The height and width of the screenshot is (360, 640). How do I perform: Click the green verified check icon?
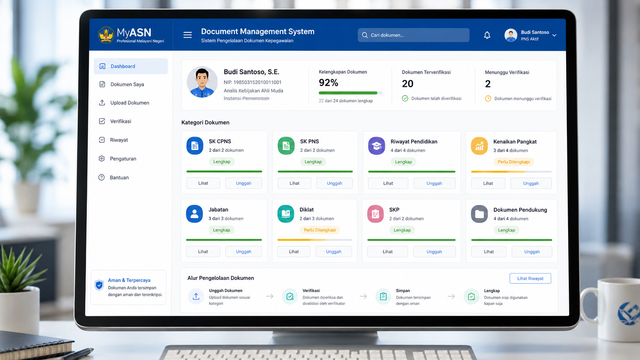click(405, 98)
